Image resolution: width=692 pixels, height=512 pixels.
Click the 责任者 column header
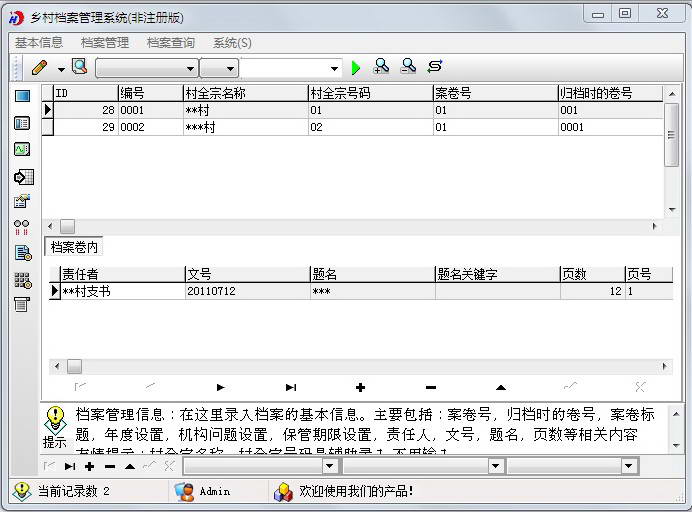pos(122,274)
